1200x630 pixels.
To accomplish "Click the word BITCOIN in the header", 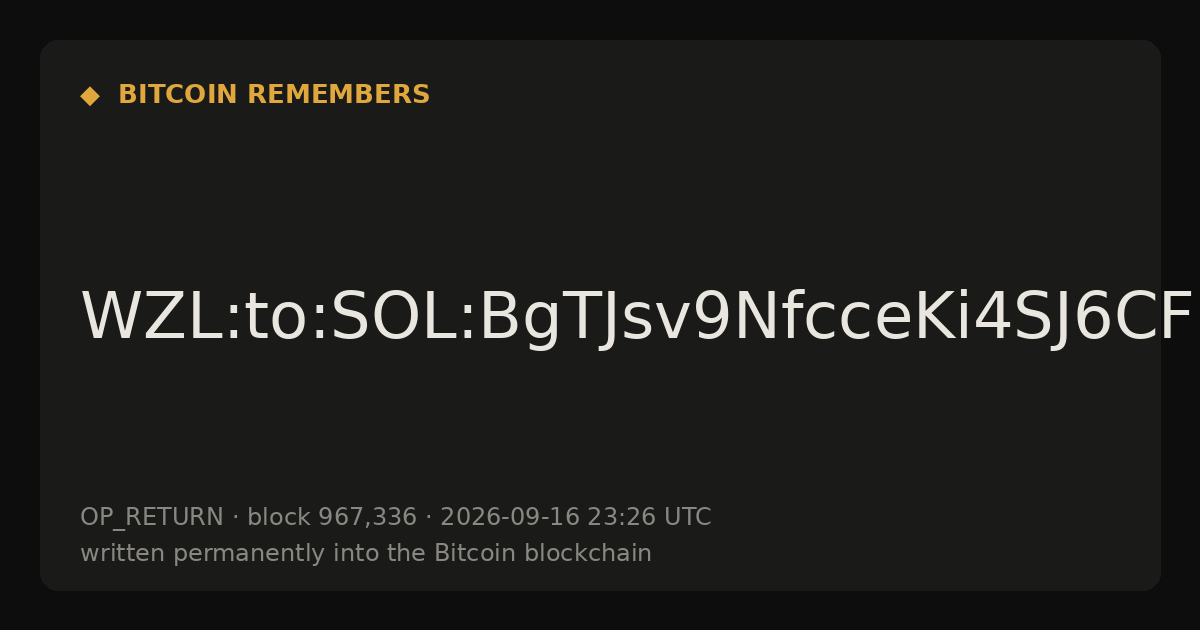I will click(x=179, y=95).
